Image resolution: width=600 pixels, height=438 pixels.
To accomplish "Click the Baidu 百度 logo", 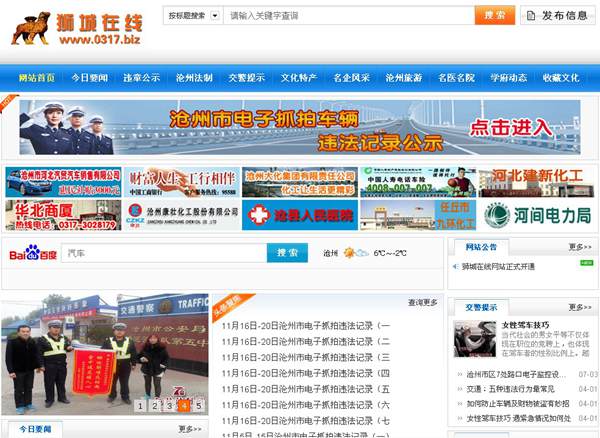I will [x=33, y=253].
